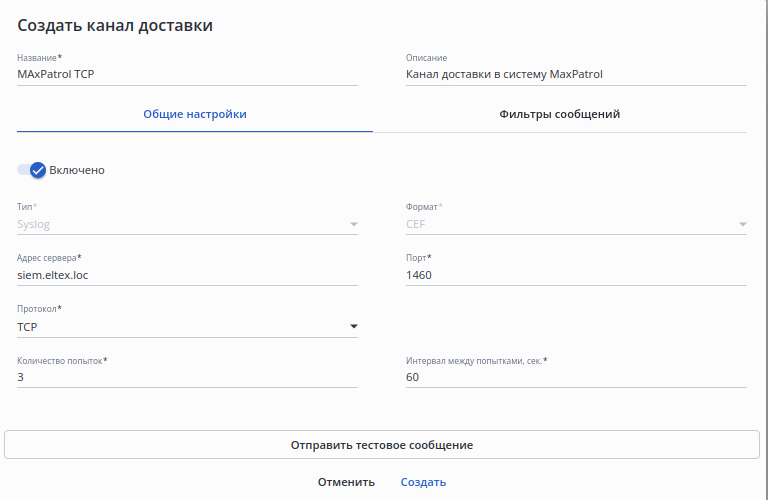Image resolution: width=768 pixels, height=500 pixels.
Task: Click the arrow icon of Формат dropdown
Action: click(742, 224)
